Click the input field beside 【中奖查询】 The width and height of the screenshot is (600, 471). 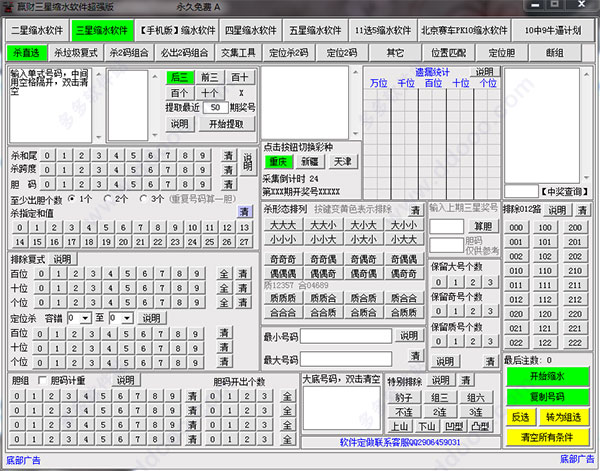point(521,191)
